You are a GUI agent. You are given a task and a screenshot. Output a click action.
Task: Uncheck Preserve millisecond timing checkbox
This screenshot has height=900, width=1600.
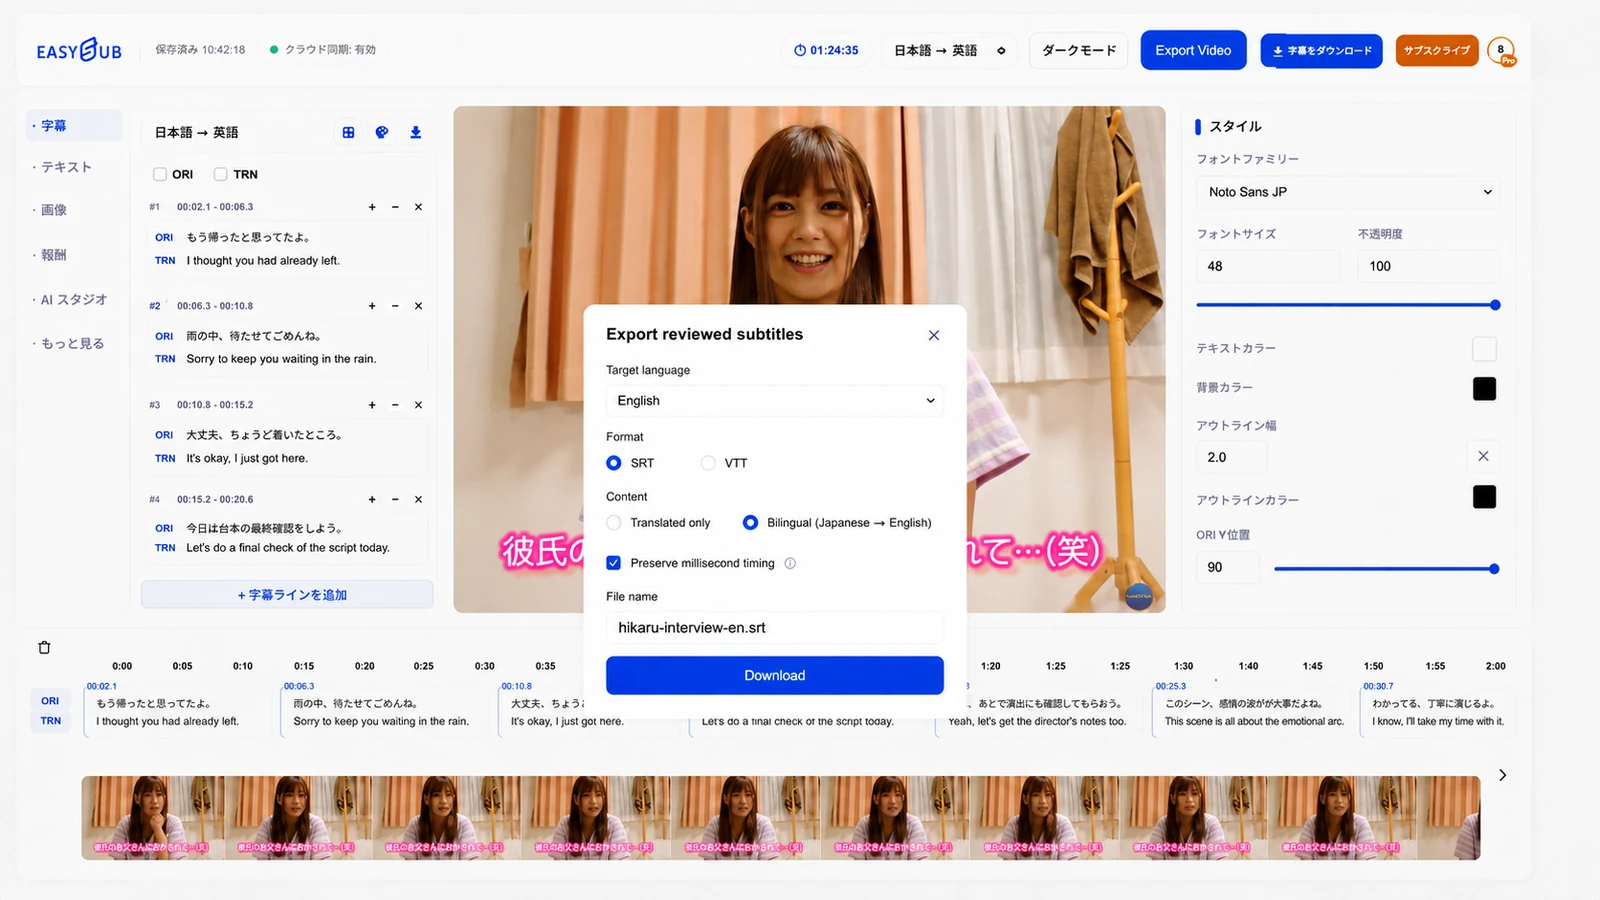pyautogui.click(x=614, y=563)
